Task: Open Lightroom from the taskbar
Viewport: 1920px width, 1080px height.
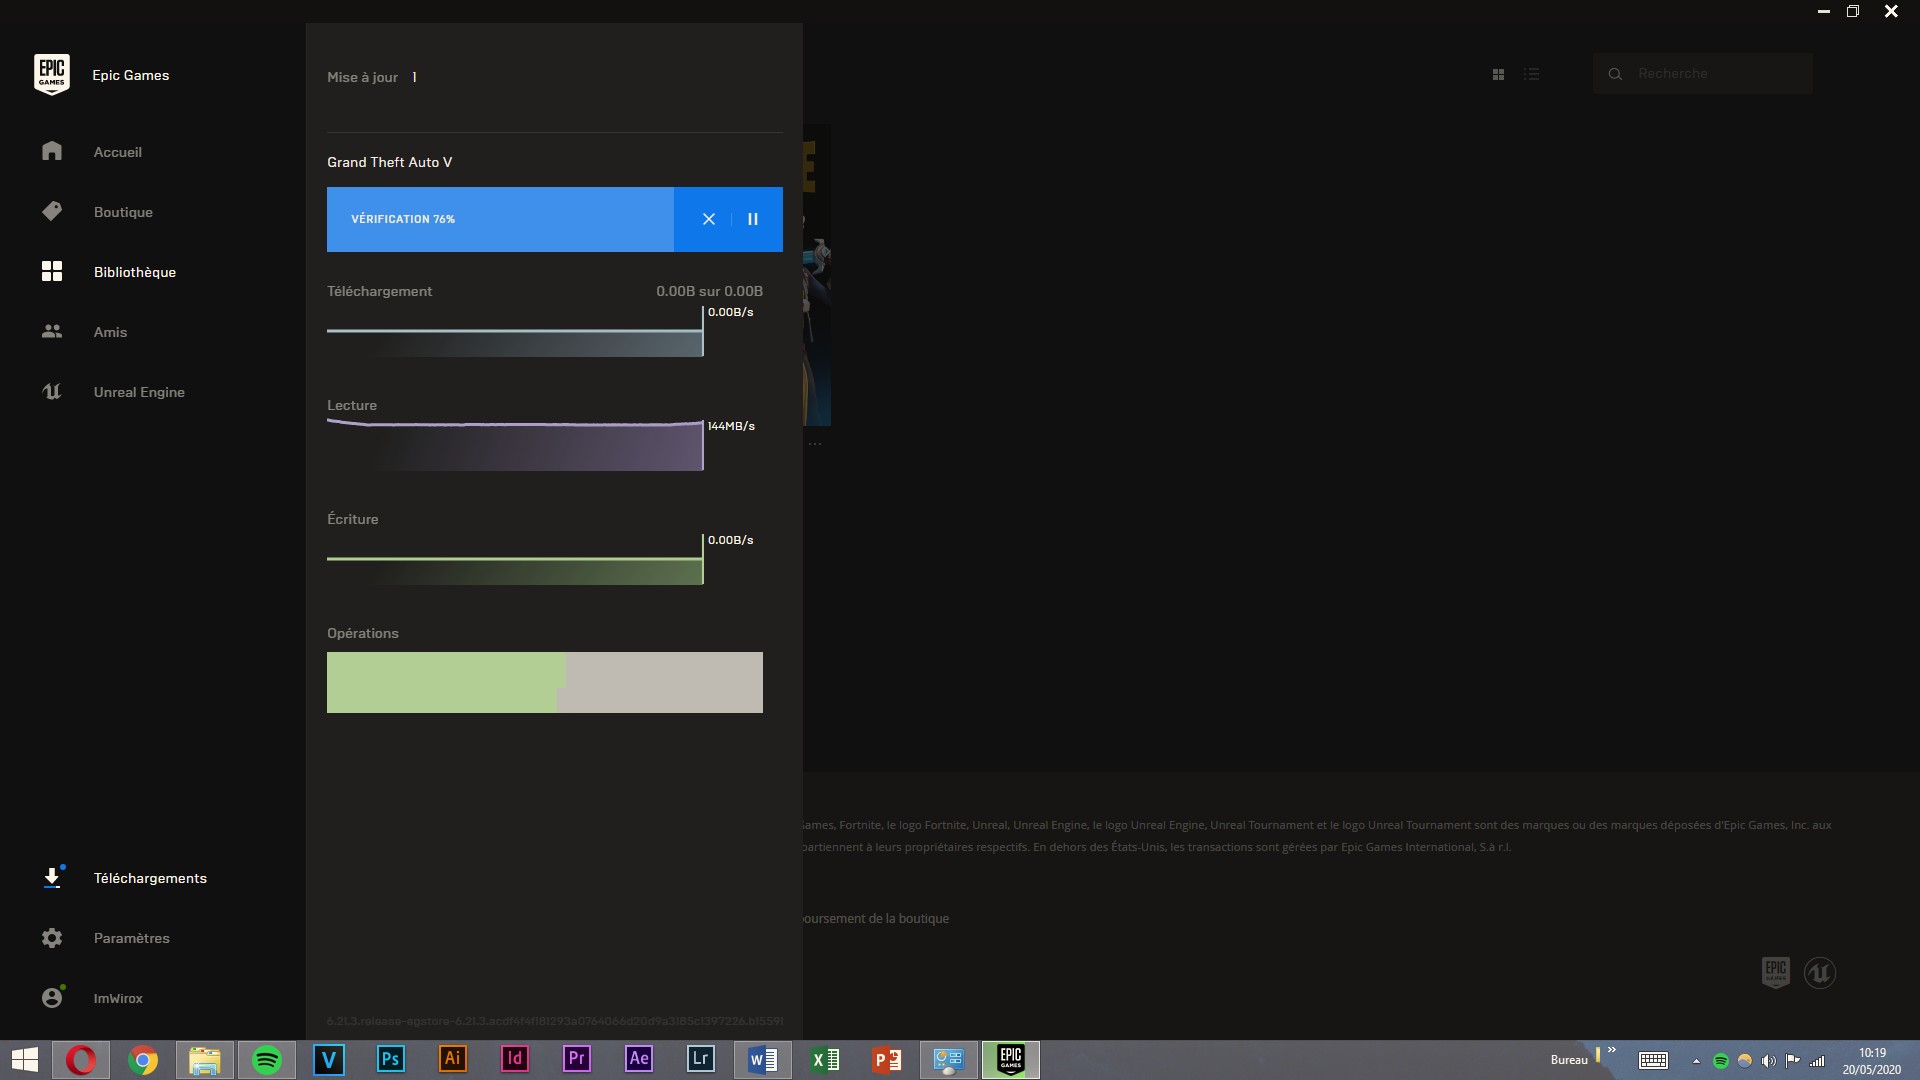Action: 701,1060
